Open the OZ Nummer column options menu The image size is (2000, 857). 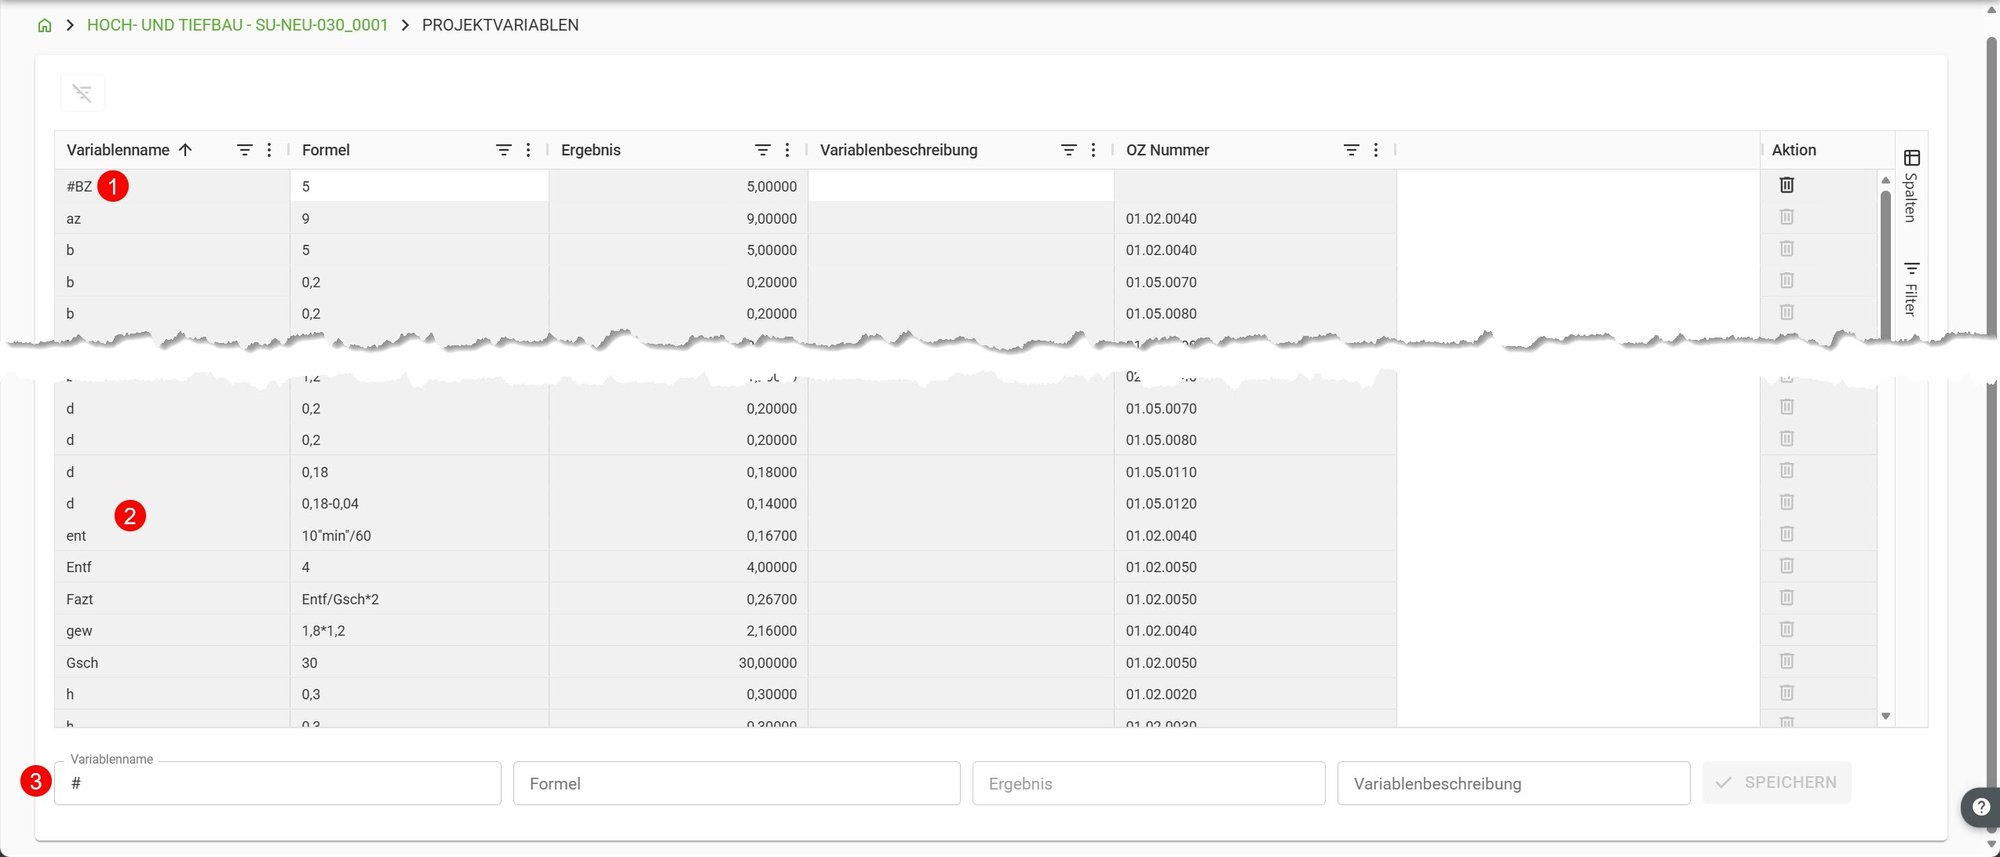tap(1376, 150)
